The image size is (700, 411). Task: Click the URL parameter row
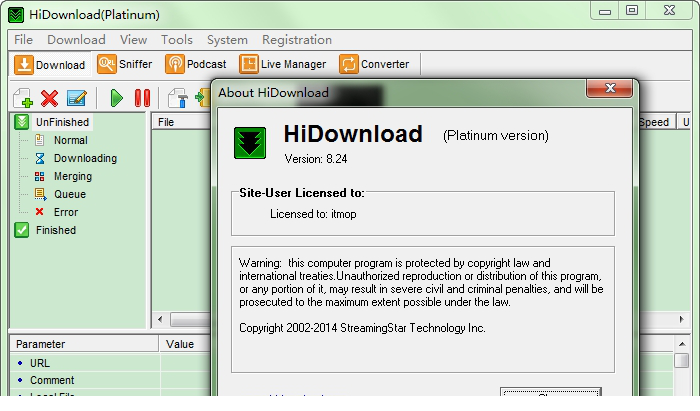pyautogui.click(x=110, y=363)
